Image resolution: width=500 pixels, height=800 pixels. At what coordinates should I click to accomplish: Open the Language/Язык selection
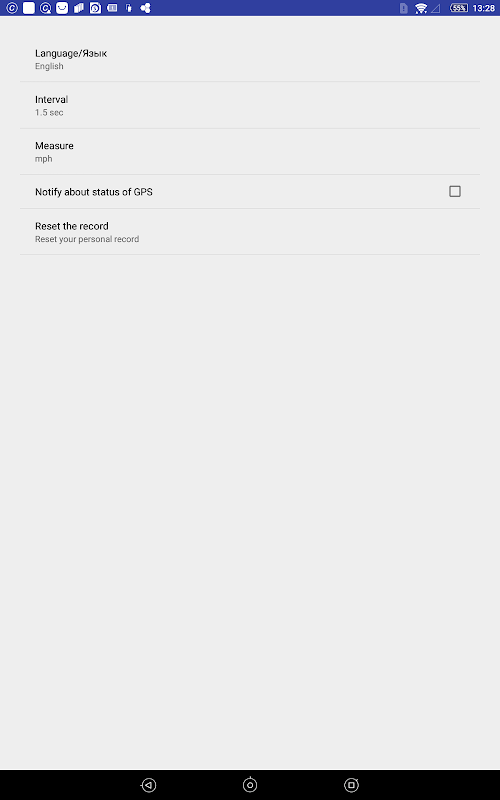click(250, 59)
